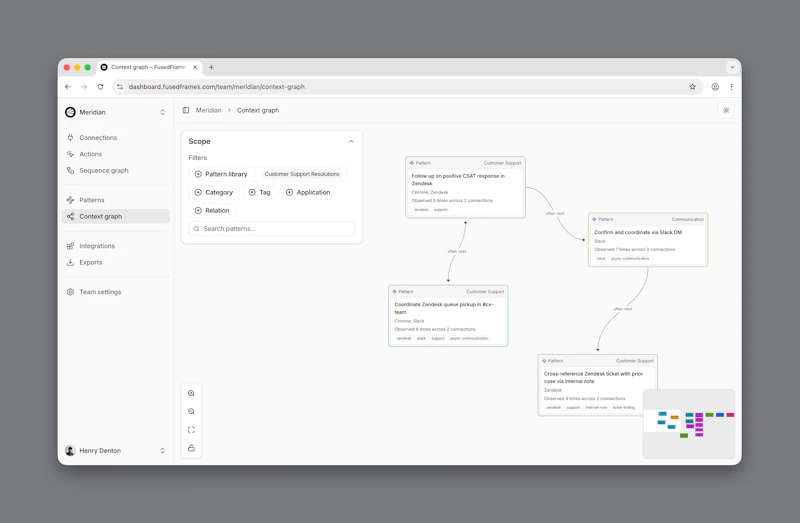Click the Sequence graph icon
This screenshot has height=523, width=800.
click(x=70, y=170)
